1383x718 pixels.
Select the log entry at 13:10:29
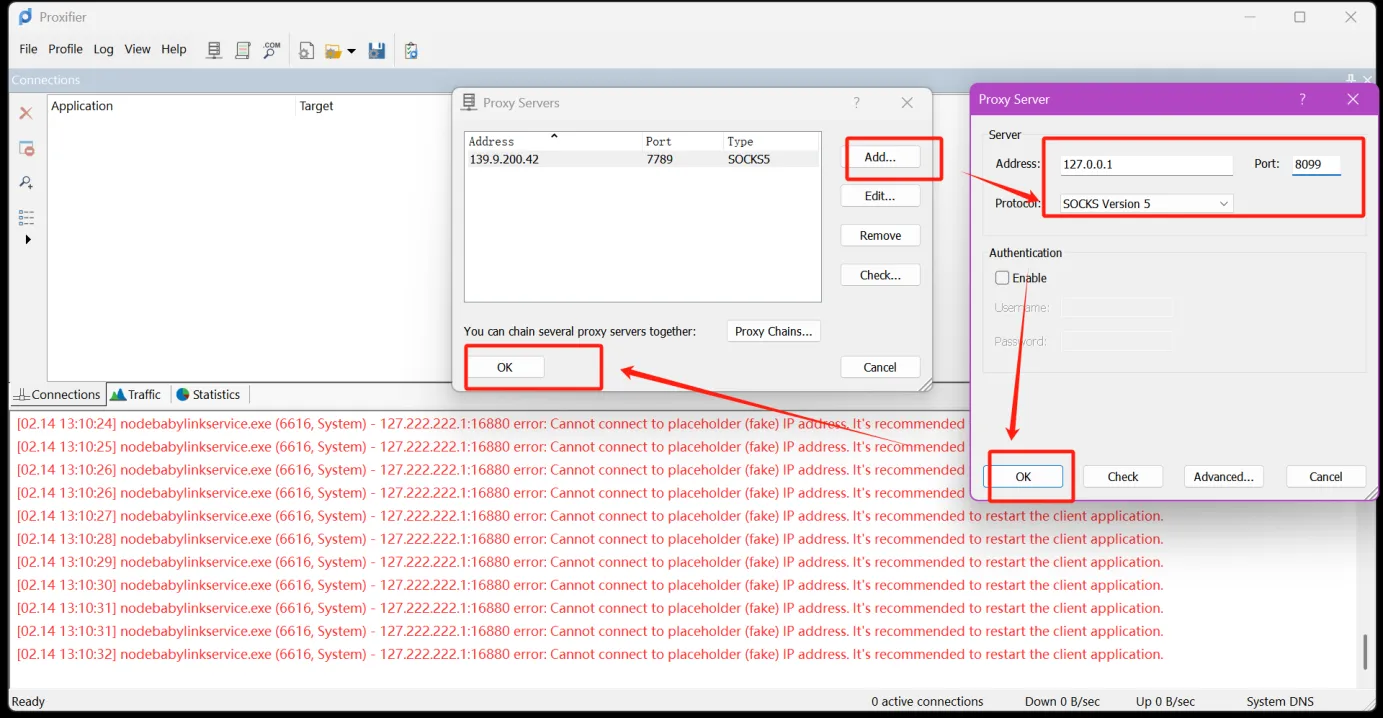590,562
